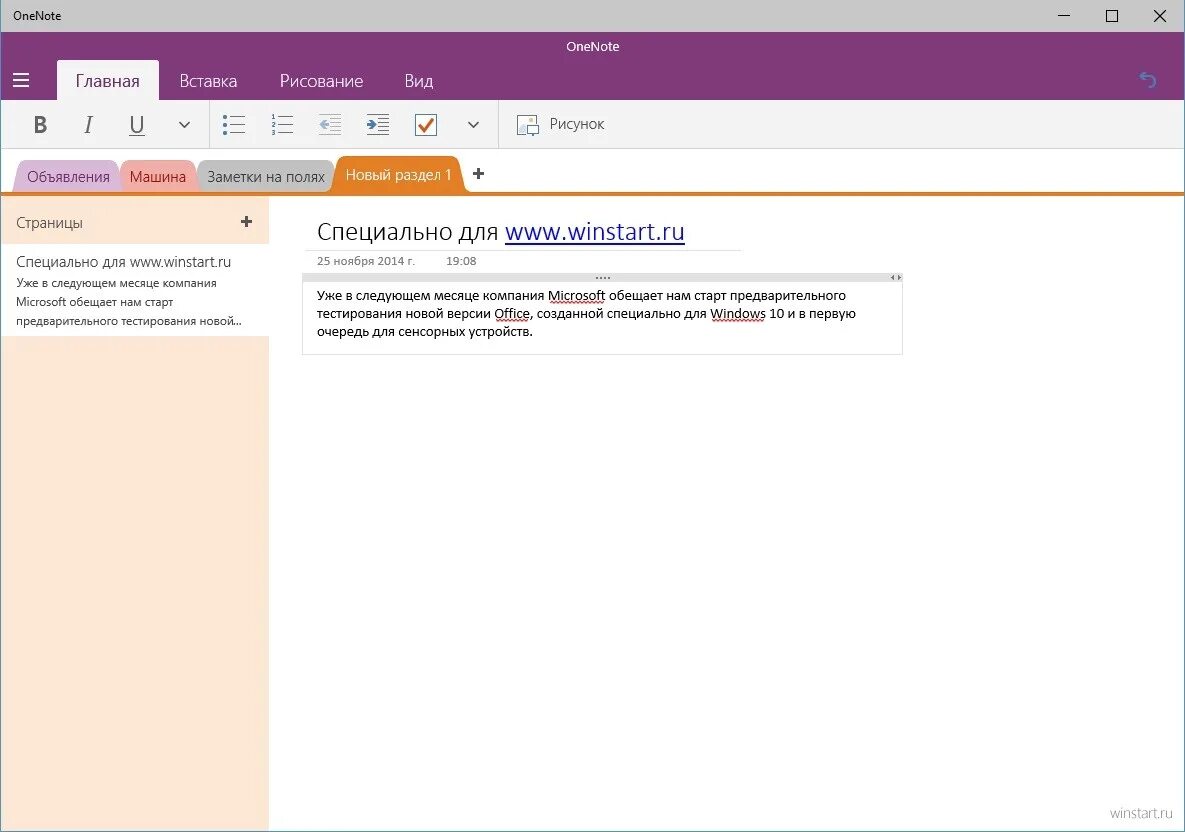Viewport: 1185px width, 832px height.
Task: Select the Заметки на полях section
Action: coord(265,177)
